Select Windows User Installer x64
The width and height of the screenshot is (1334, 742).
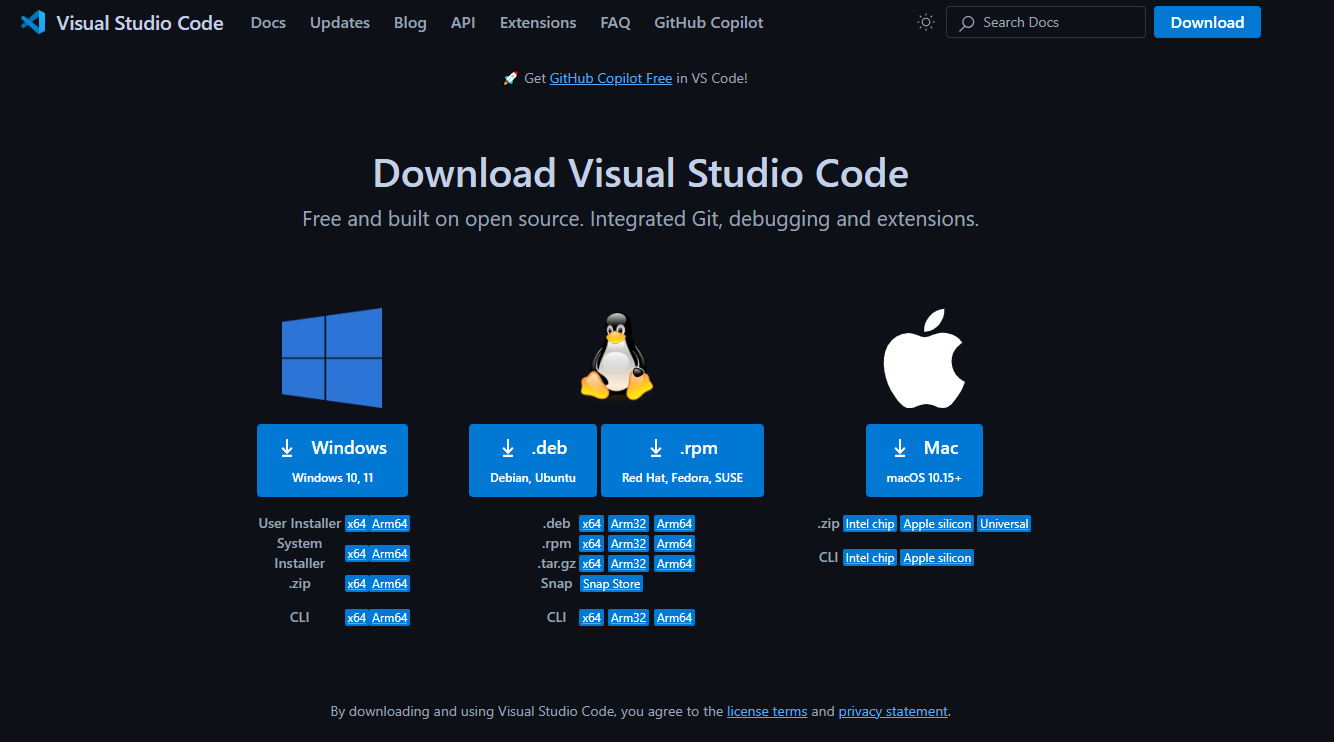click(356, 524)
